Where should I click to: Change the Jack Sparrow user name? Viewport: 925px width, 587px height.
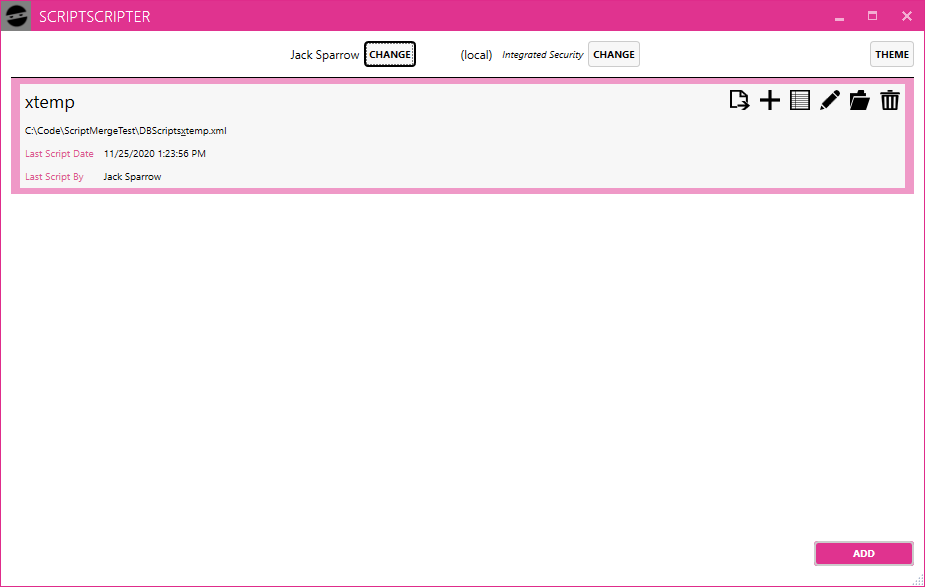[390, 54]
